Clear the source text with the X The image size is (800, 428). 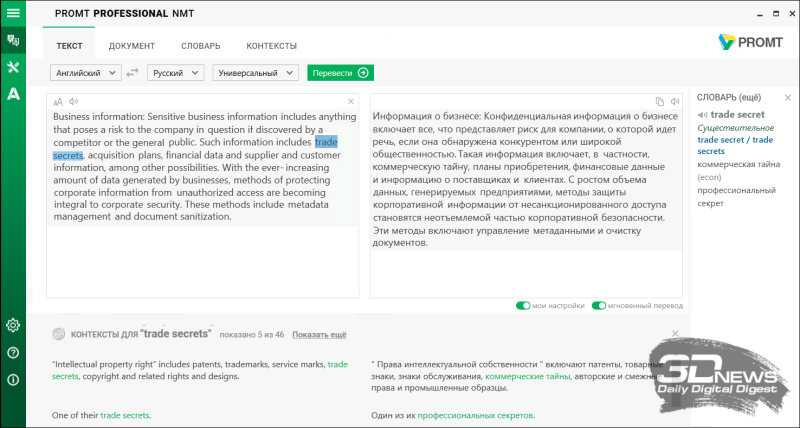(350, 101)
